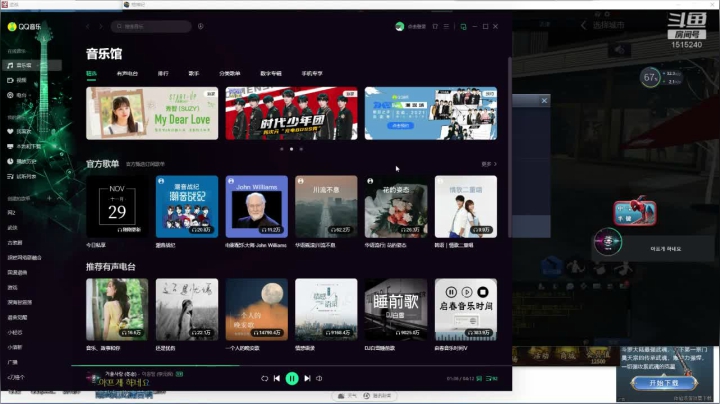Switch to the 分类歌单 playlists tab
This screenshot has width=720, height=404.
coord(230,73)
